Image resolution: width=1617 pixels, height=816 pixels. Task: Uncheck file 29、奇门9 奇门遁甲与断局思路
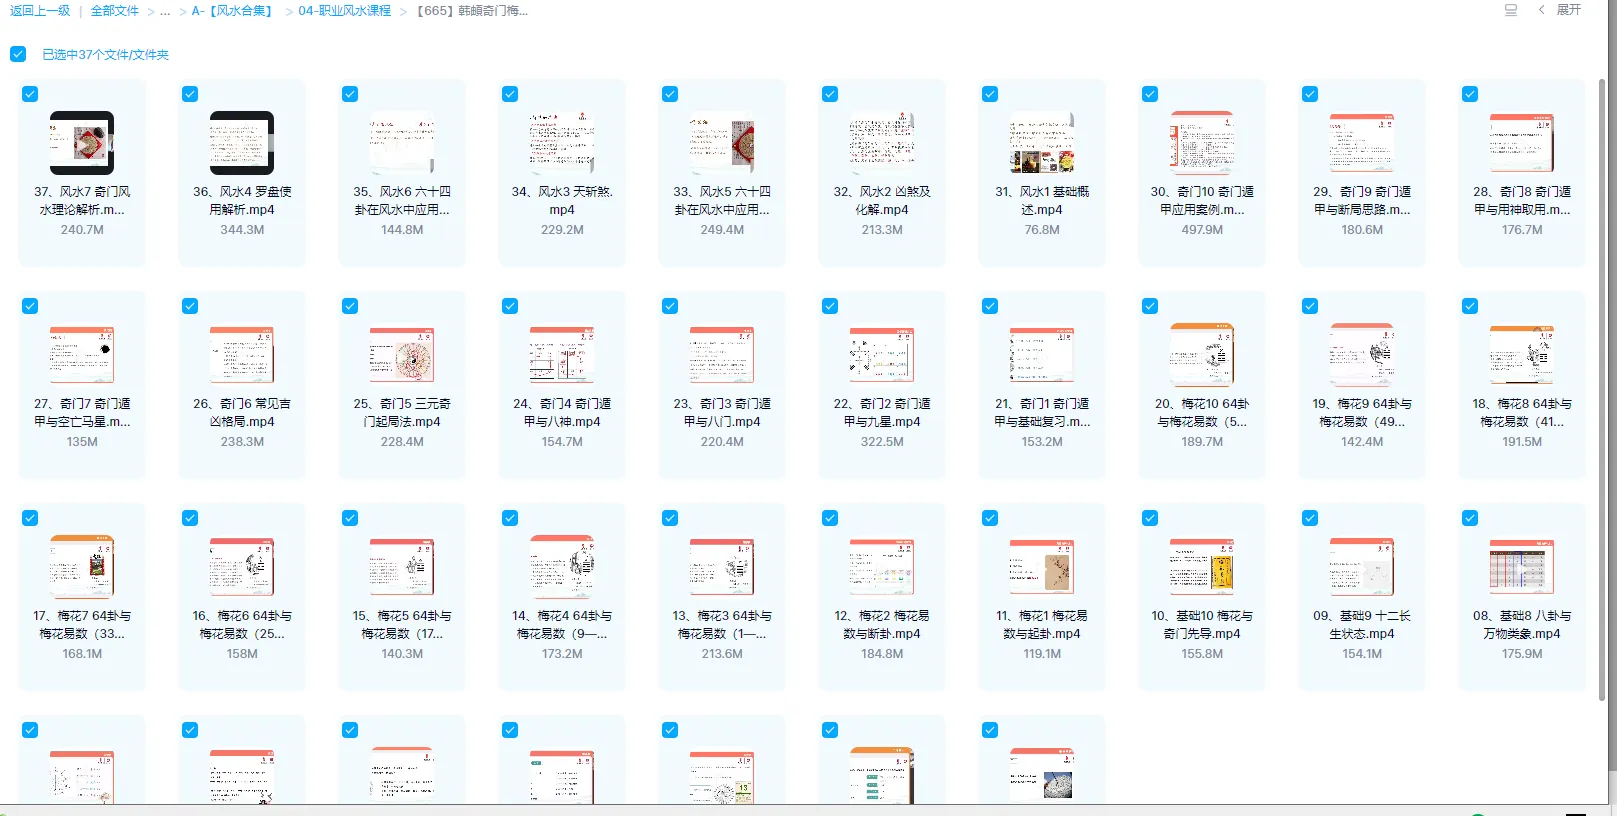1310,94
